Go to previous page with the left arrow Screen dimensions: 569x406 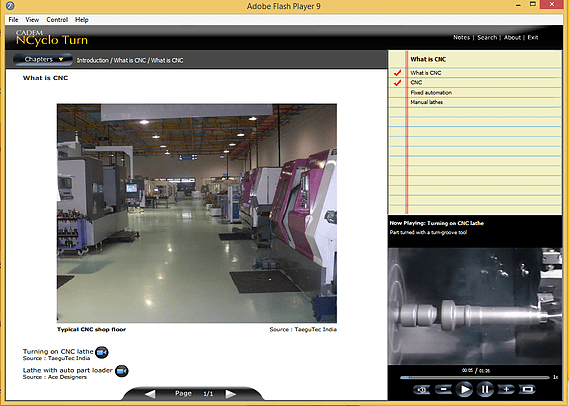pos(150,394)
